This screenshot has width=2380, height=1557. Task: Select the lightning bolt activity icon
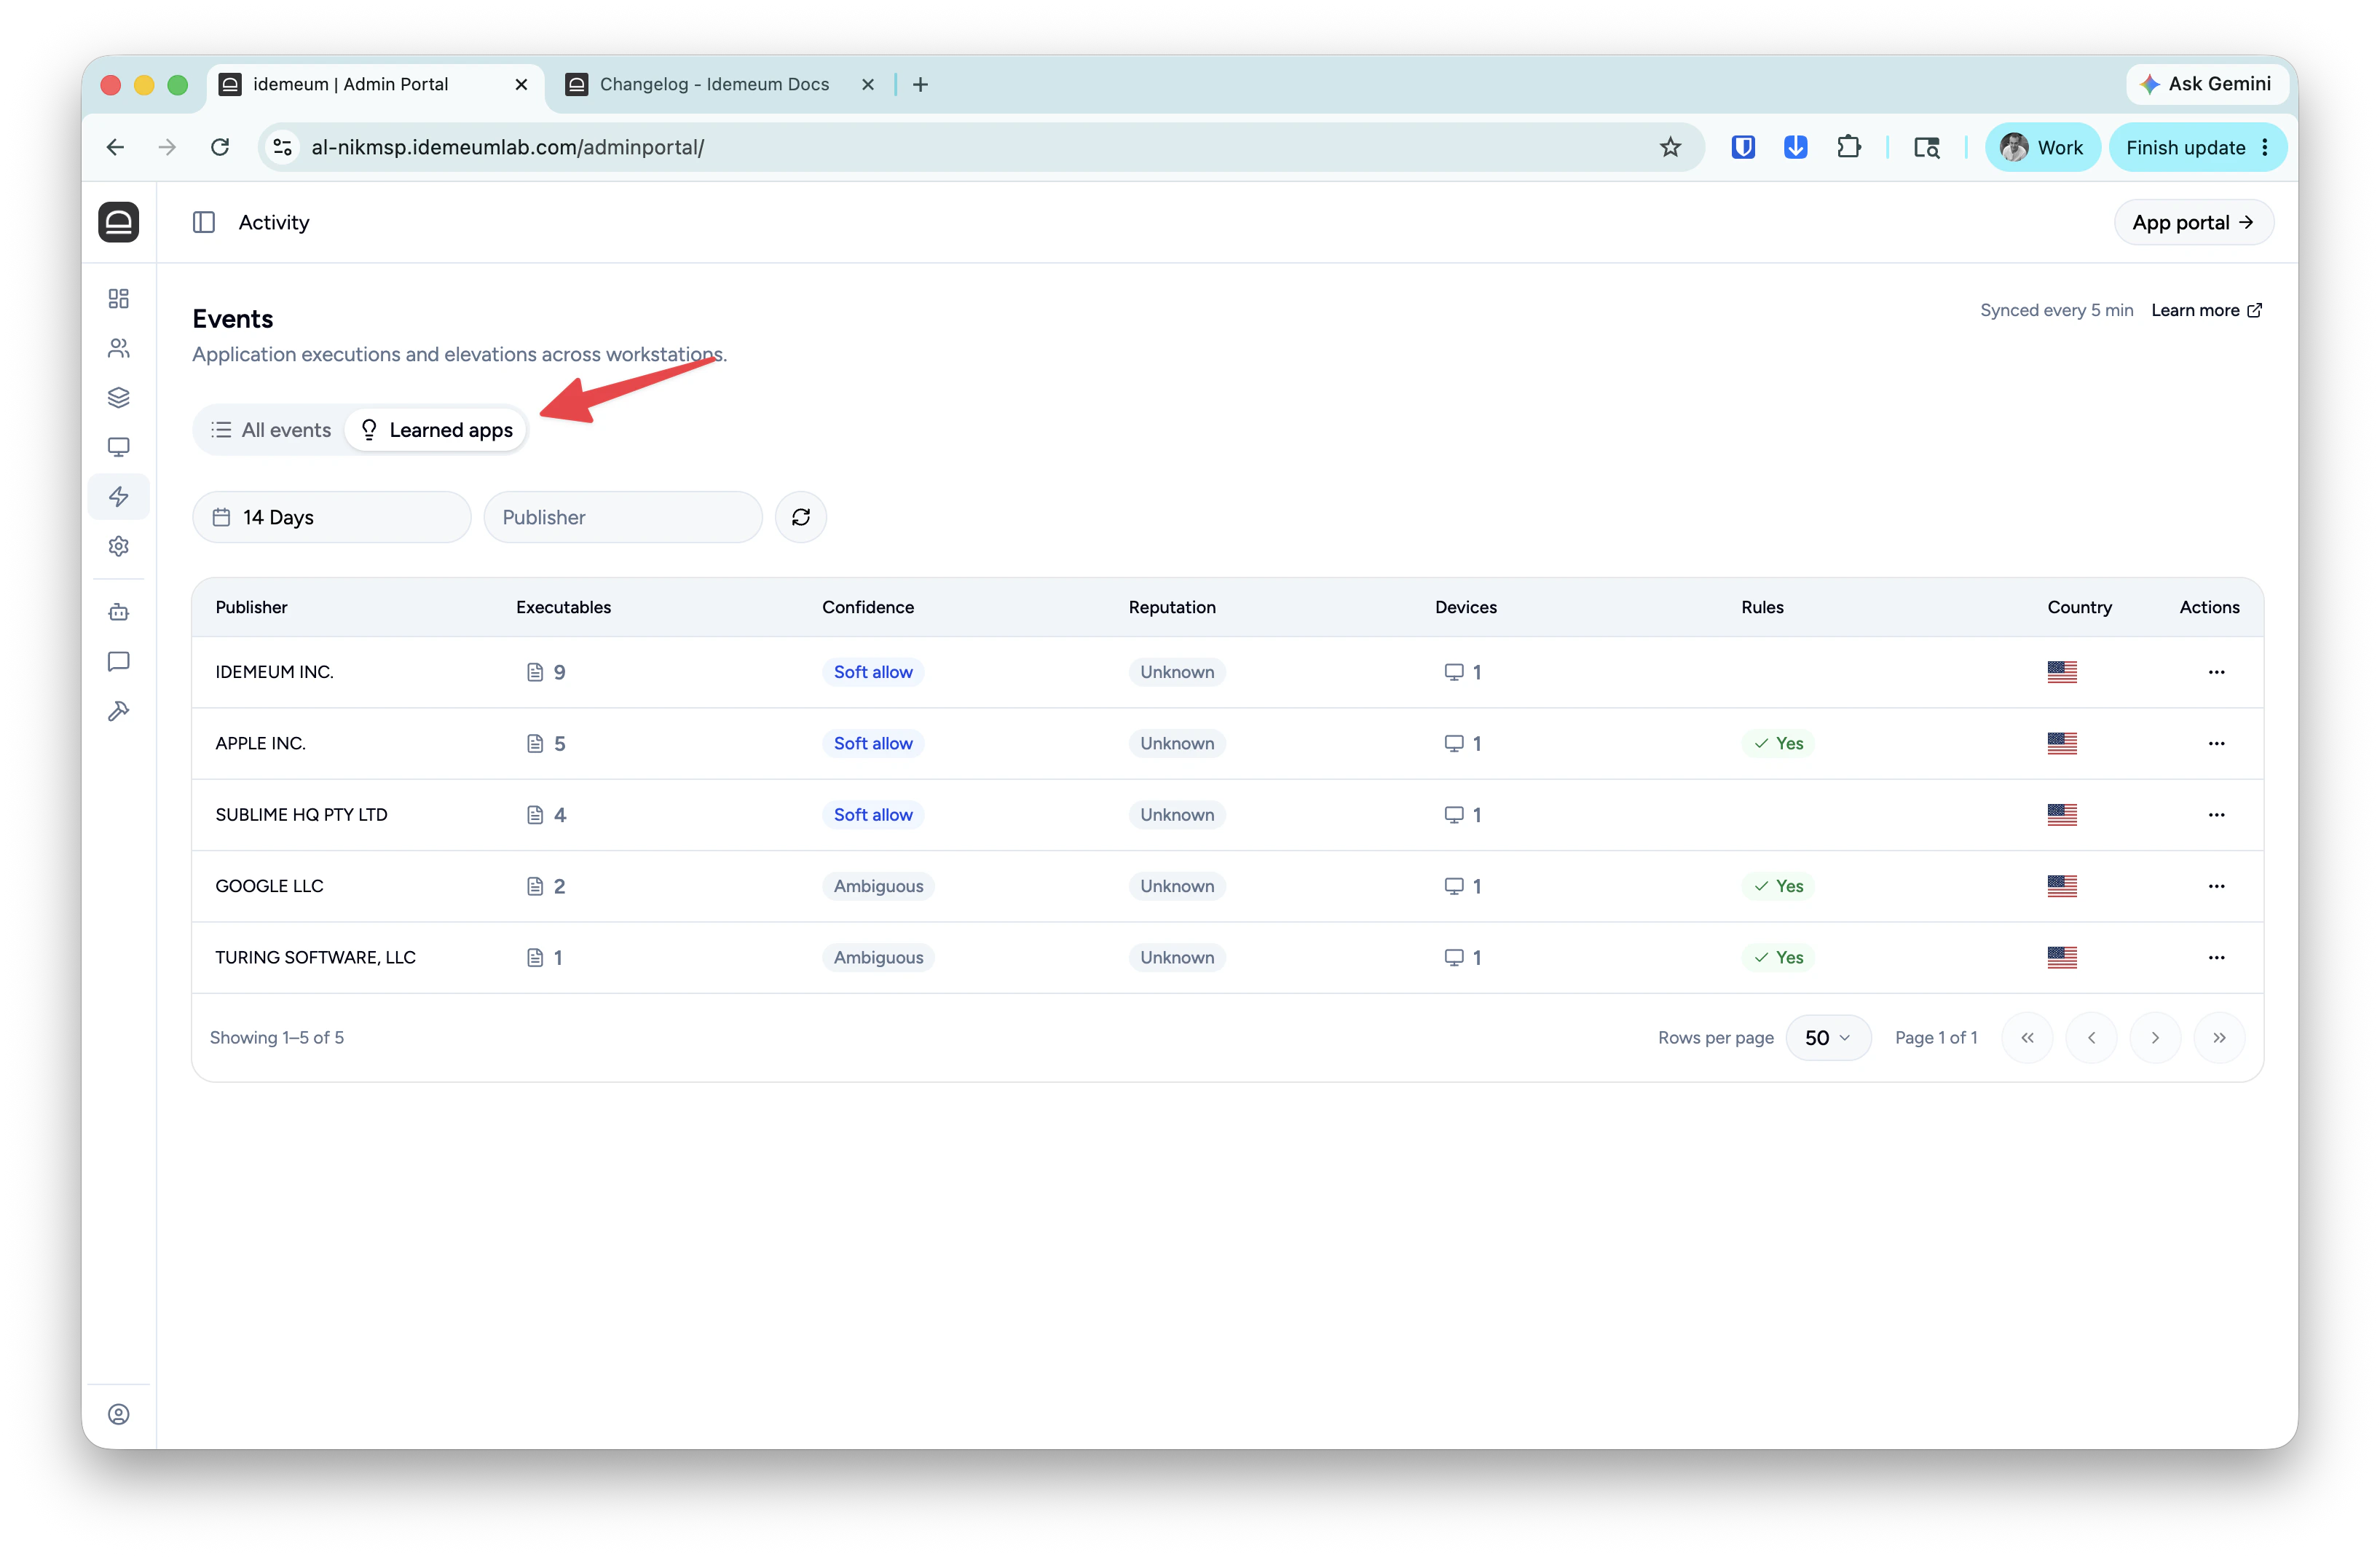[x=118, y=496]
